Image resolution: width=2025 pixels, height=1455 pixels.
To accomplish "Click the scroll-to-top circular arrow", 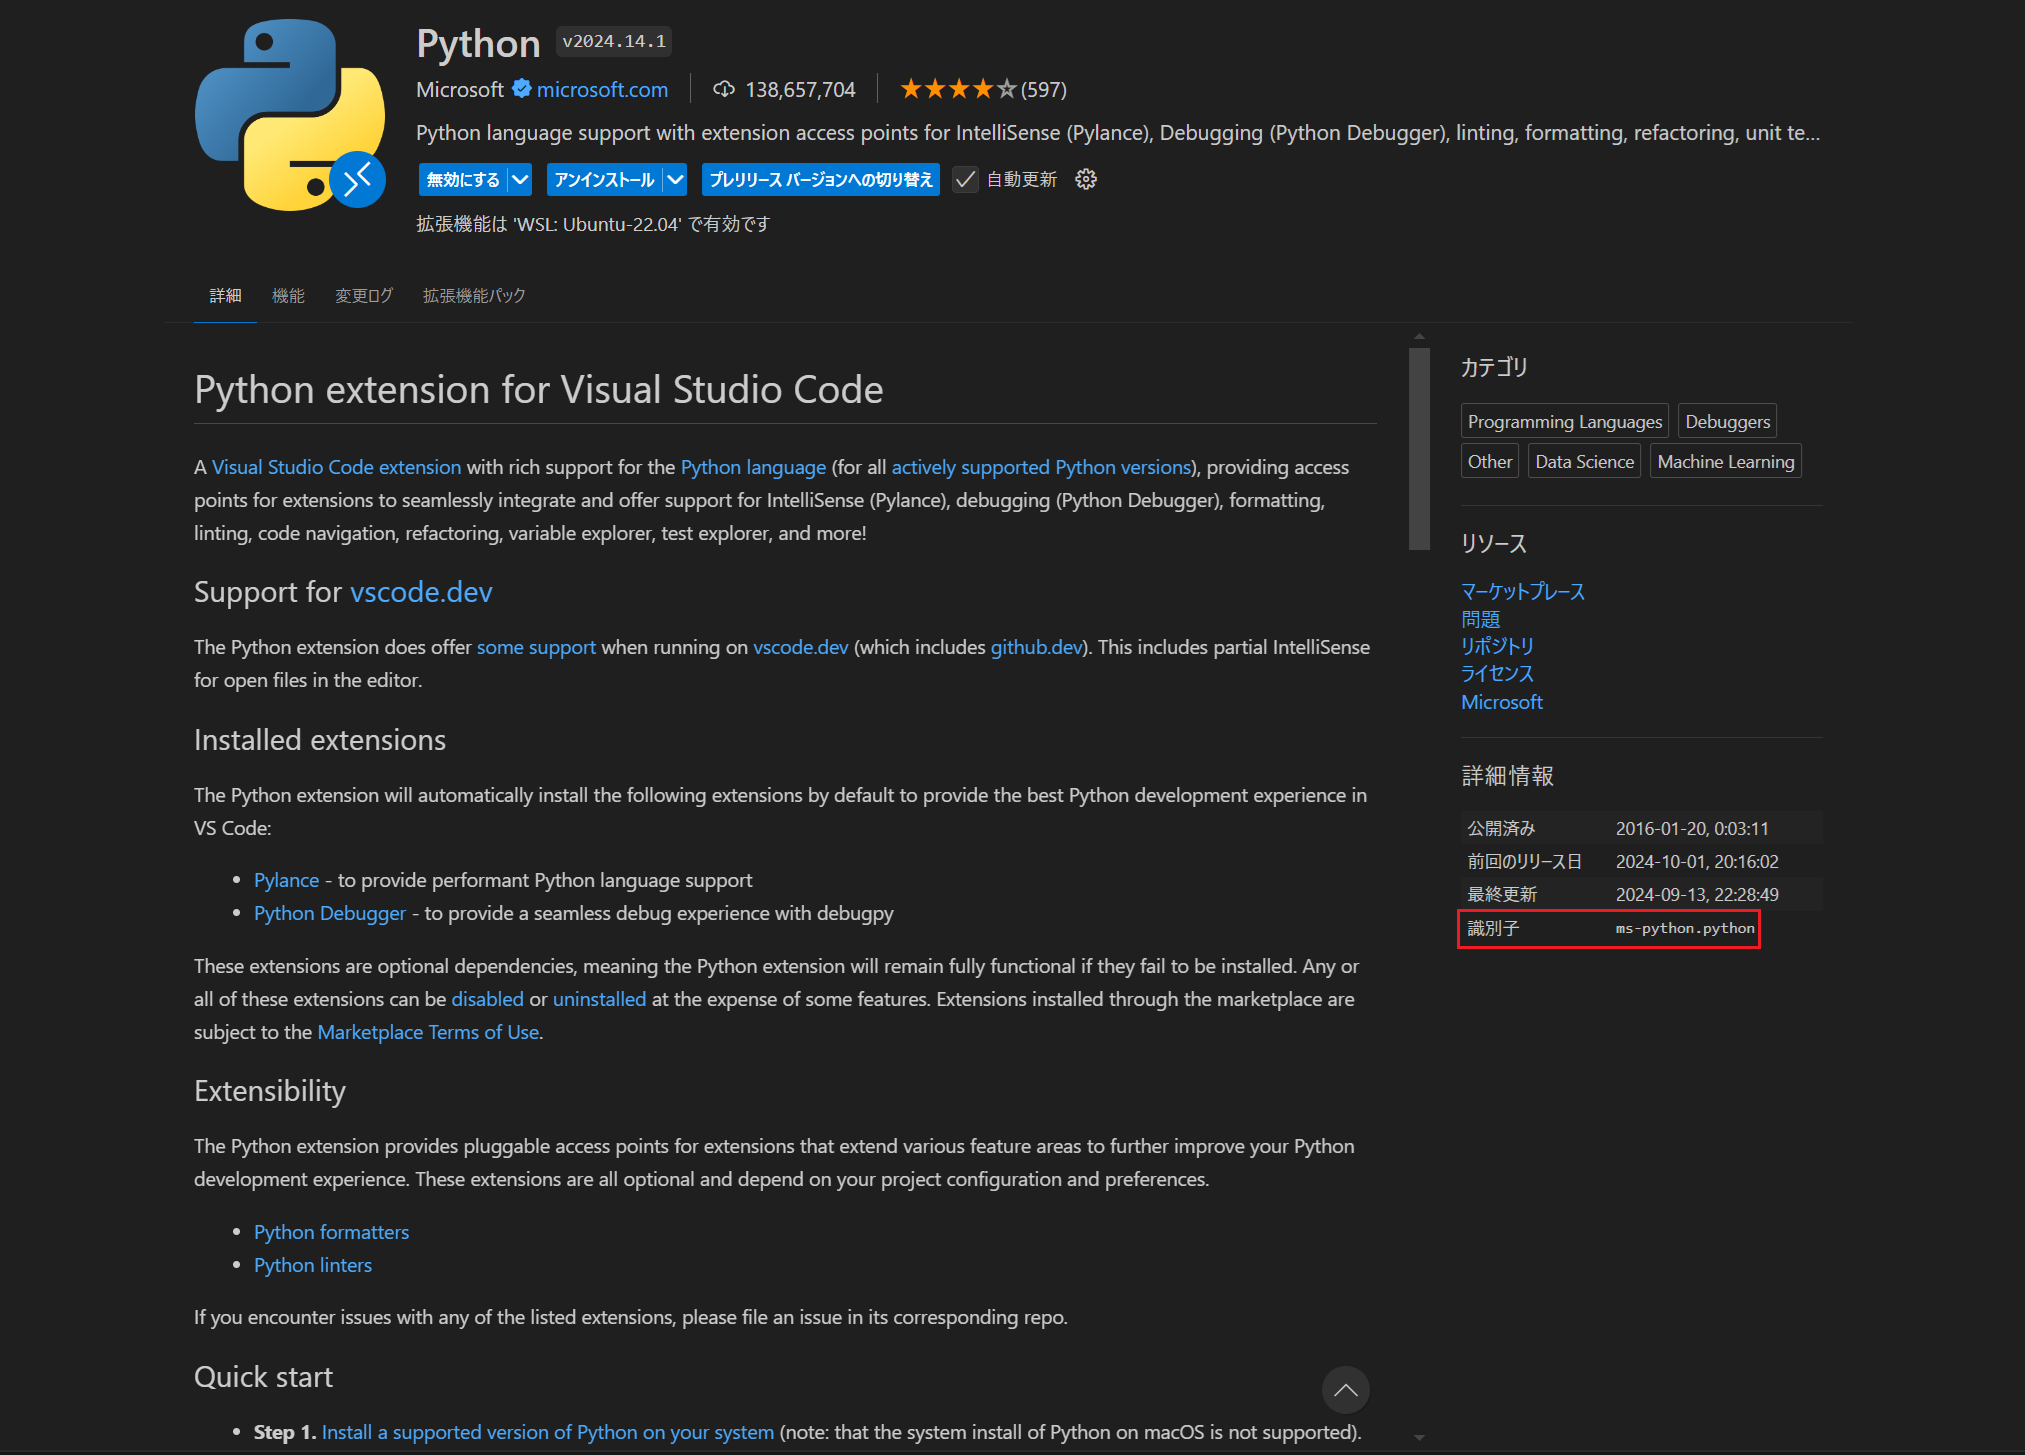I will coord(1345,1390).
